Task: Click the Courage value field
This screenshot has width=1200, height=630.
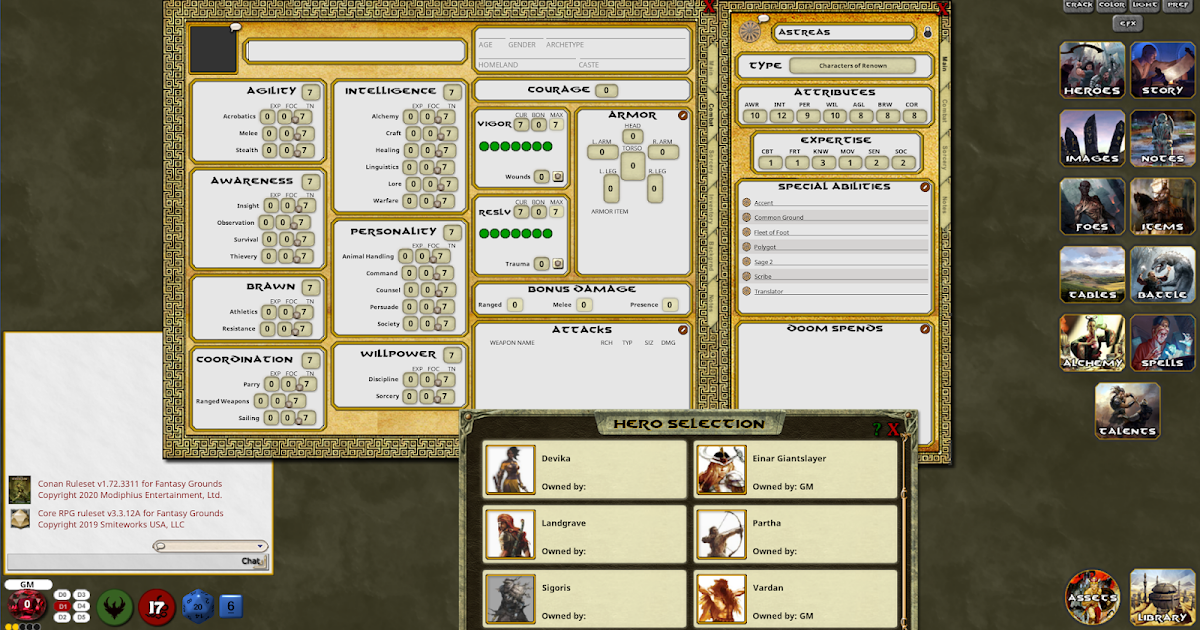Action: point(606,90)
